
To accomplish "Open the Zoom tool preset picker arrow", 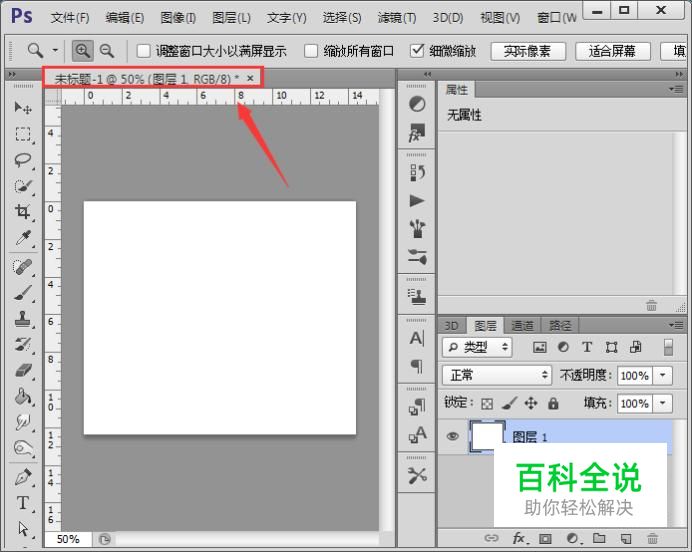I will point(55,50).
